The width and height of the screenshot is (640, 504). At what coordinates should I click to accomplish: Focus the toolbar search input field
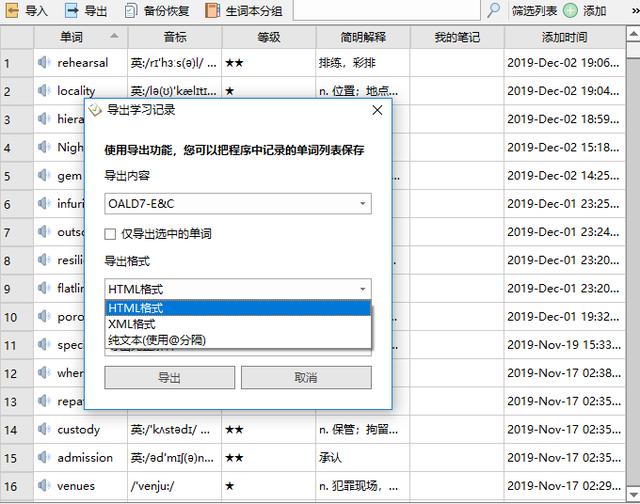387,9
